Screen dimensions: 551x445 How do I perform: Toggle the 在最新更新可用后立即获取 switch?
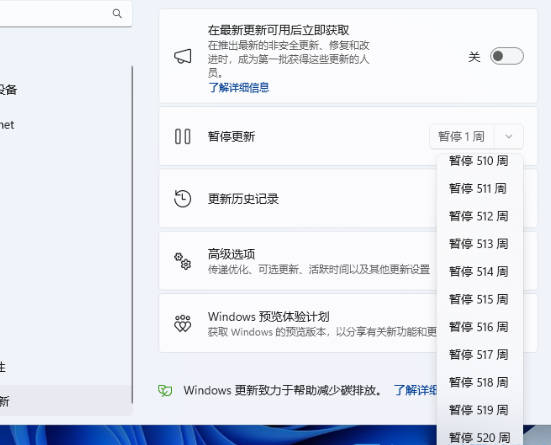click(507, 56)
